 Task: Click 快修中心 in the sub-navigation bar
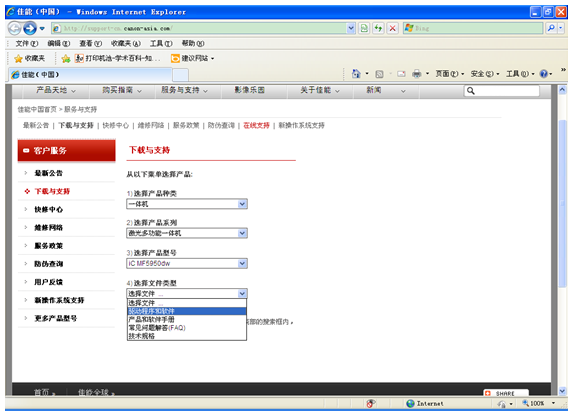pos(116,125)
